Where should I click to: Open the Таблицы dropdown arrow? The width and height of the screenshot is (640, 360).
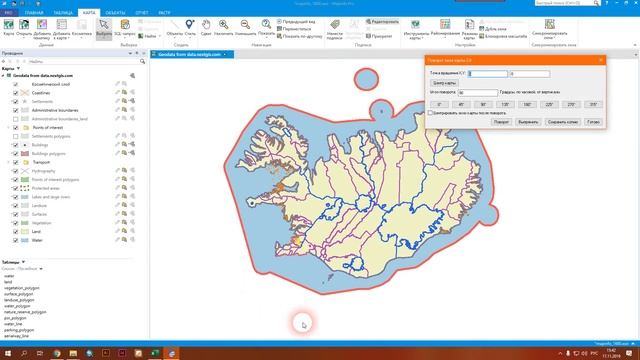tap(24, 262)
